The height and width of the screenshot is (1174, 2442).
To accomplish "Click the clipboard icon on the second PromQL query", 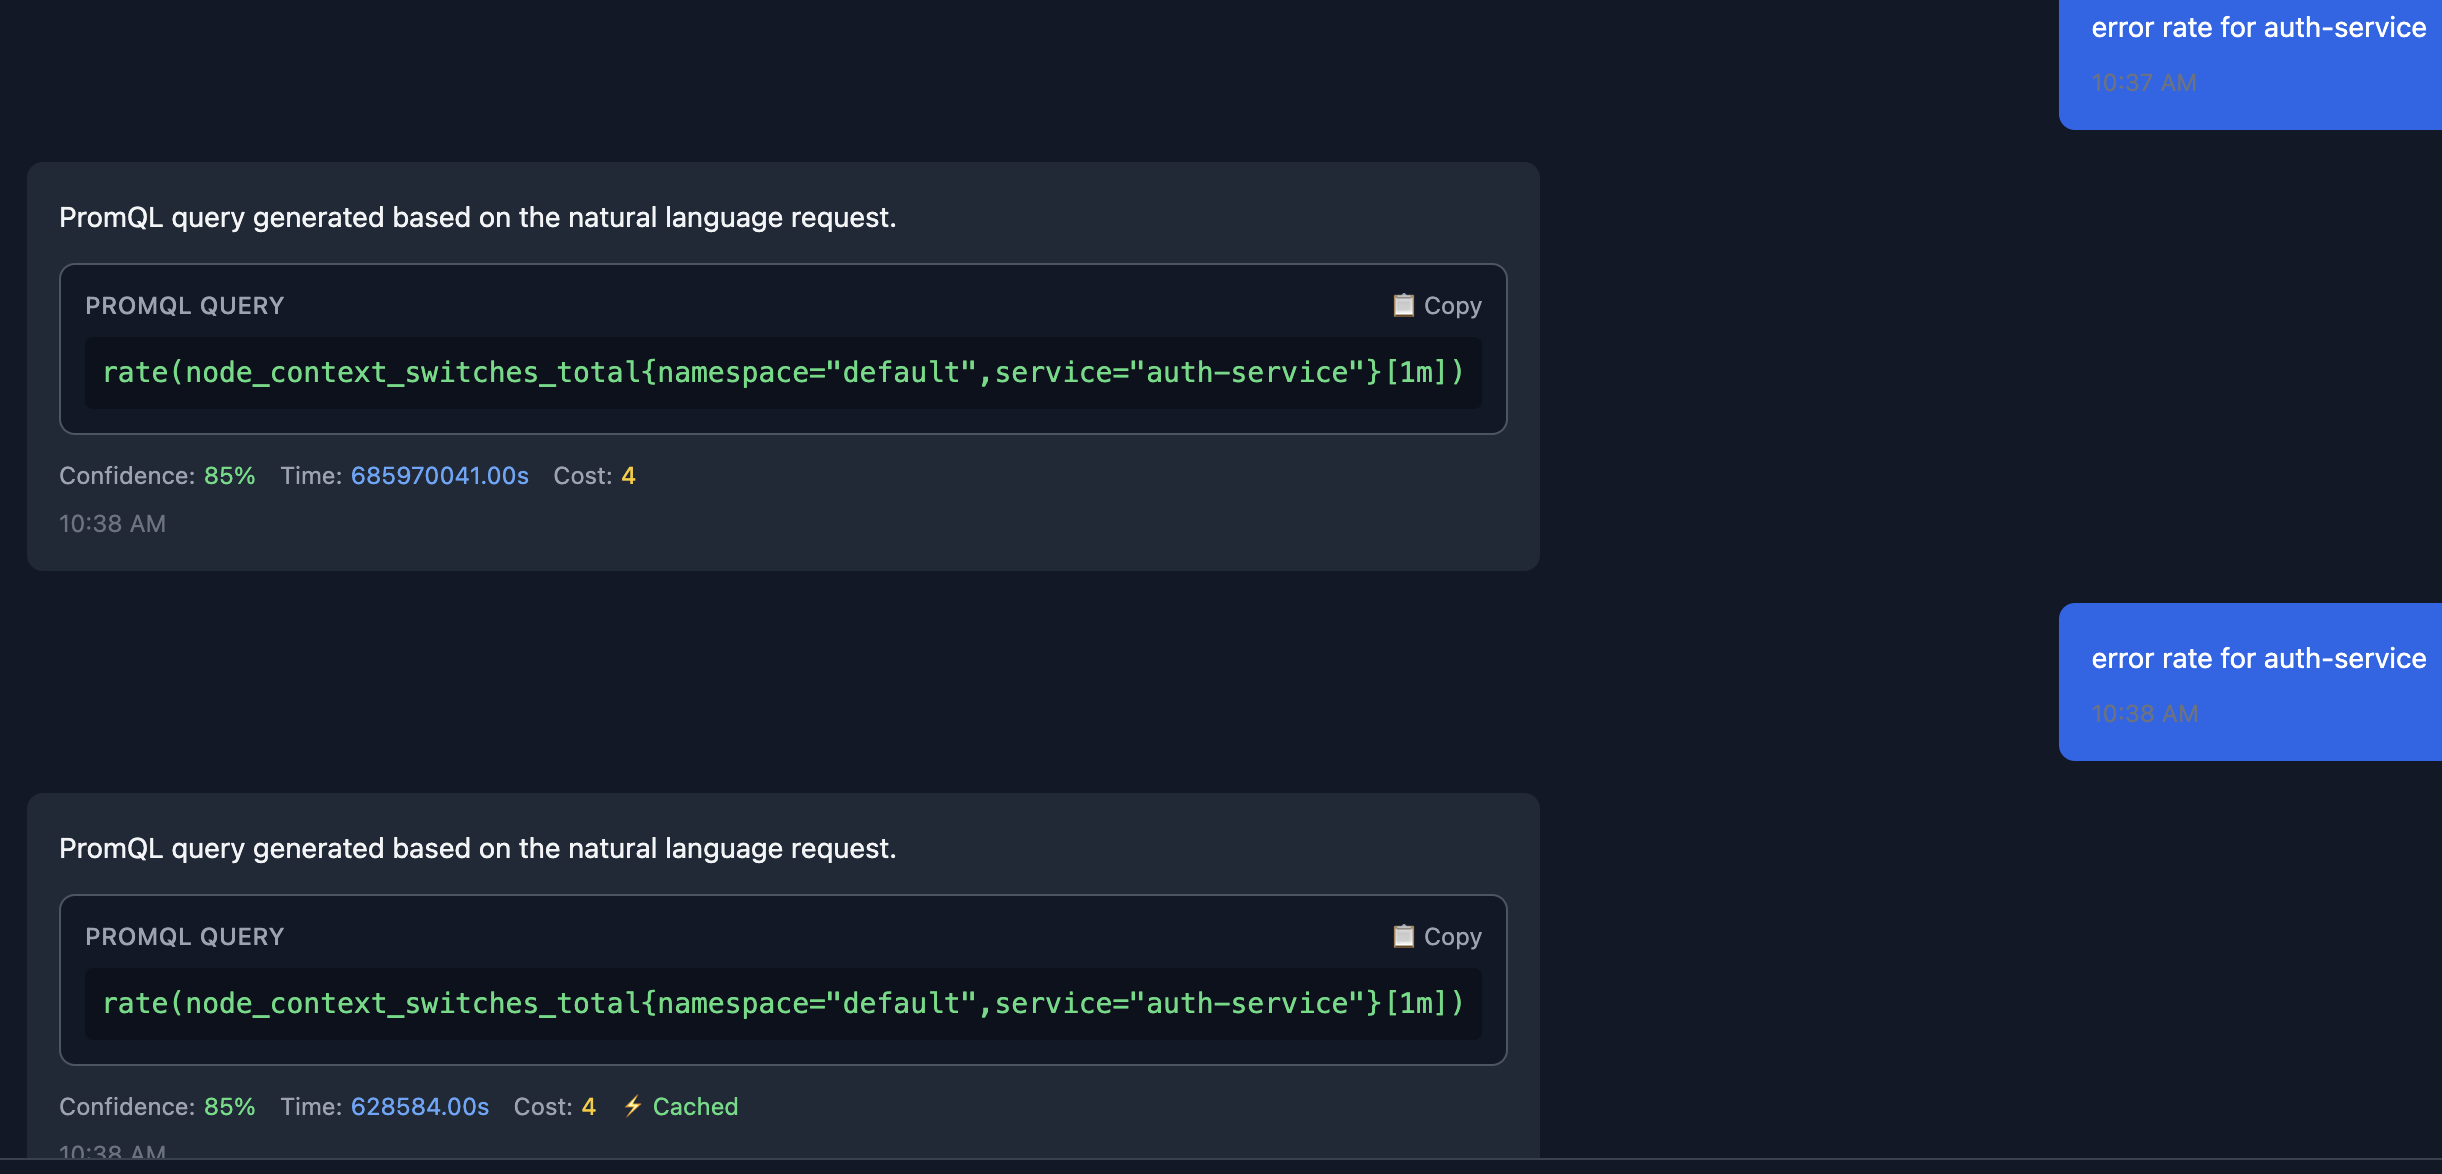I will pos(1404,936).
